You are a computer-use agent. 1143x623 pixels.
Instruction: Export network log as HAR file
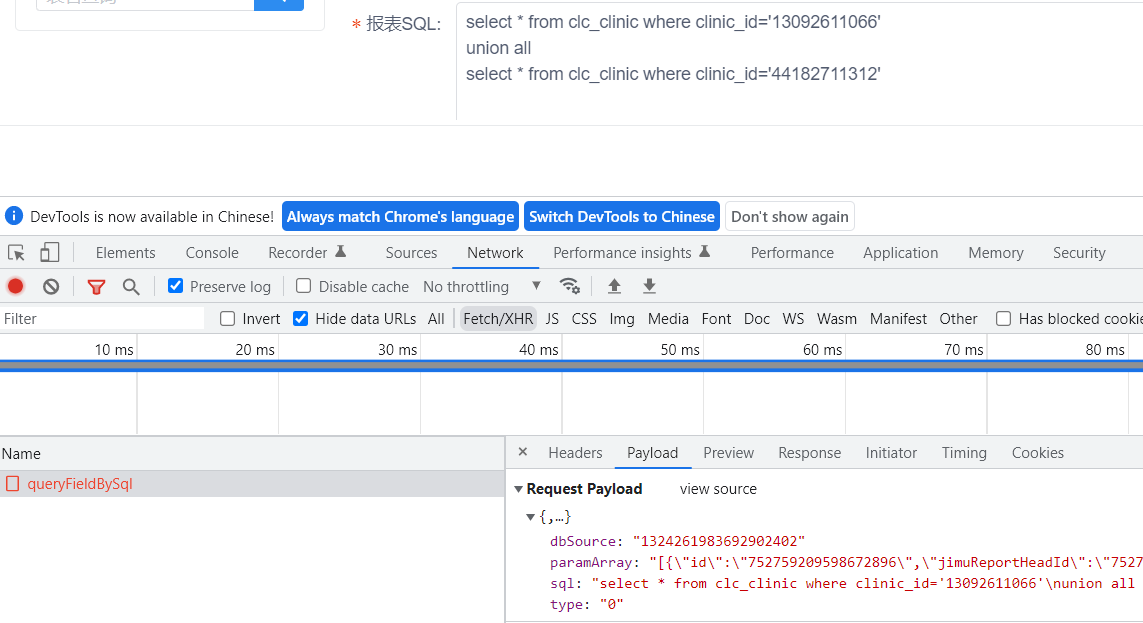tap(649, 287)
